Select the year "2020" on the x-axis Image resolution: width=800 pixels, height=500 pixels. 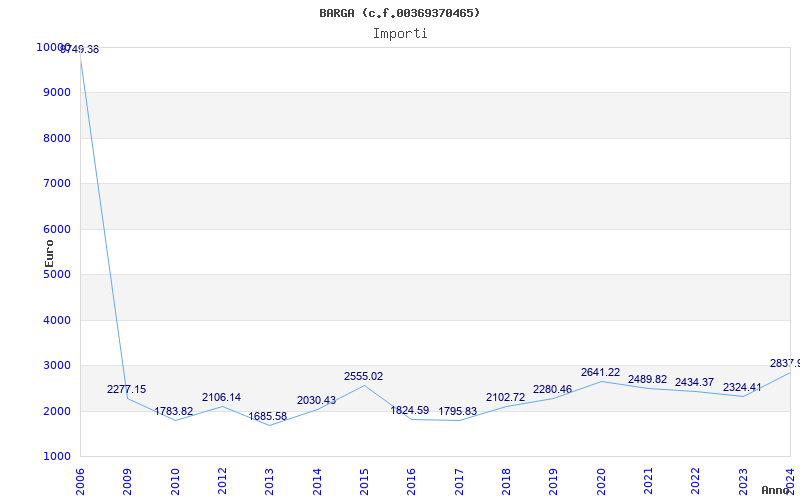pyautogui.click(x=601, y=482)
